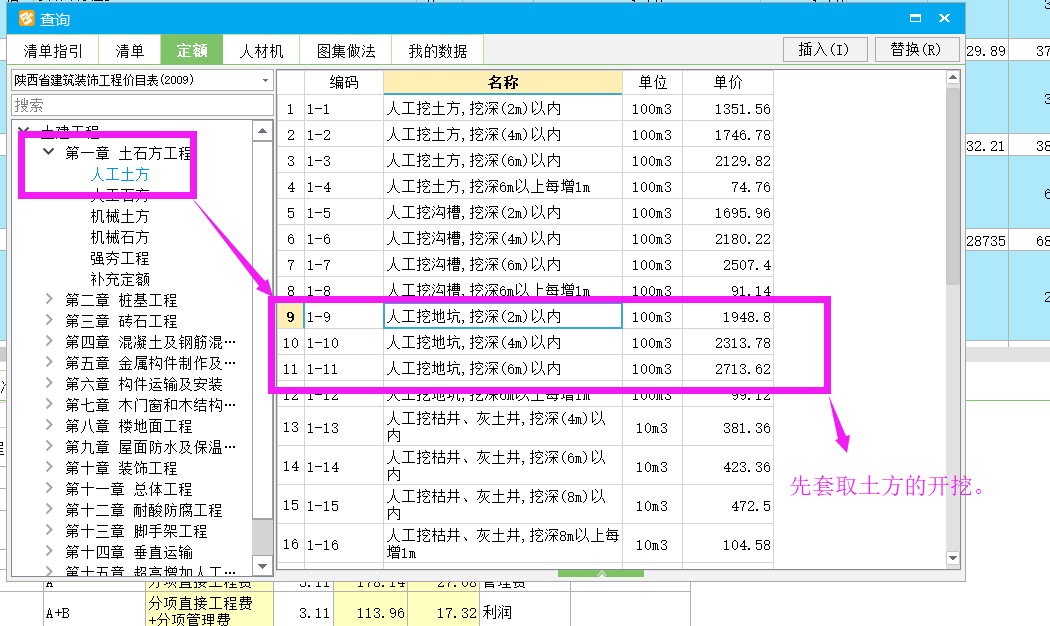Select row 1-10 人工挖地坑 4m以内
1050x626 pixels.
[525, 343]
